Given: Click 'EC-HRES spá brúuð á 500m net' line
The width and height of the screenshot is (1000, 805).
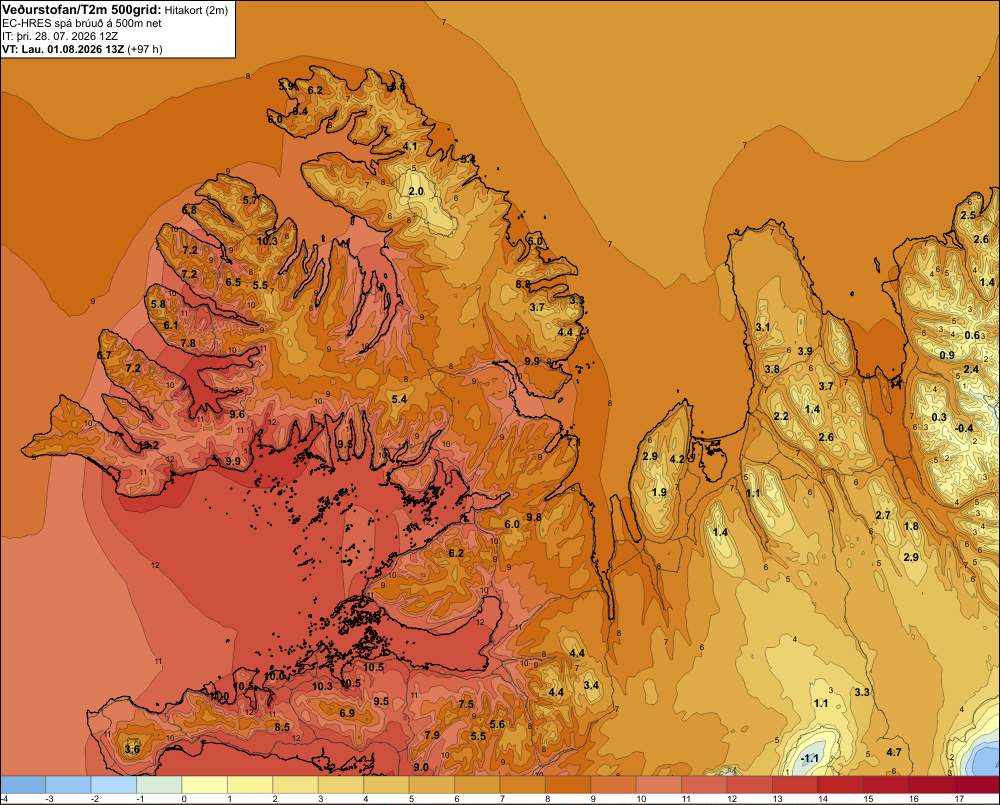Looking at the screenshot, I should coord(82,23).
